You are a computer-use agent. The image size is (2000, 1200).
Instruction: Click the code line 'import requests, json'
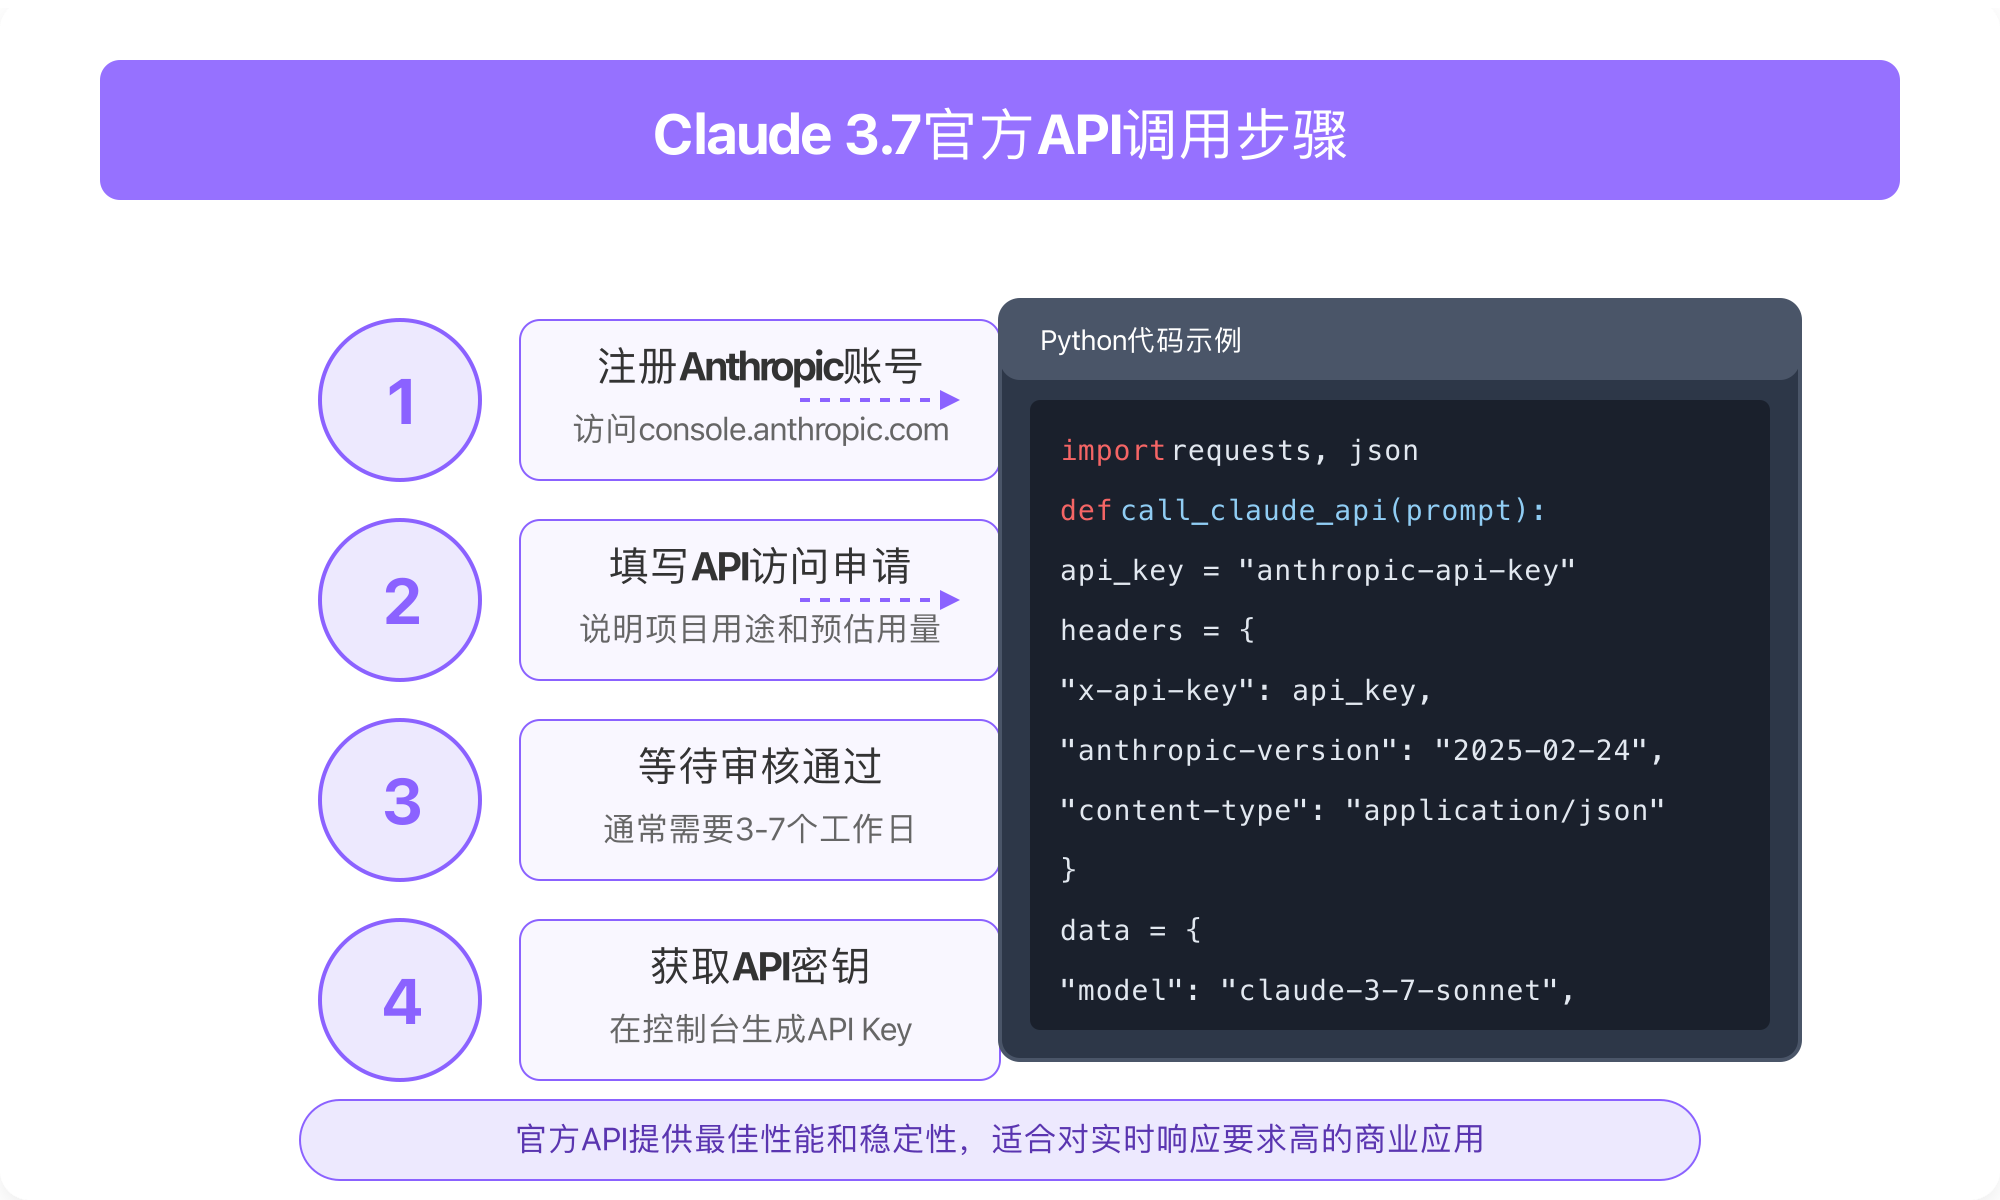1239,451
